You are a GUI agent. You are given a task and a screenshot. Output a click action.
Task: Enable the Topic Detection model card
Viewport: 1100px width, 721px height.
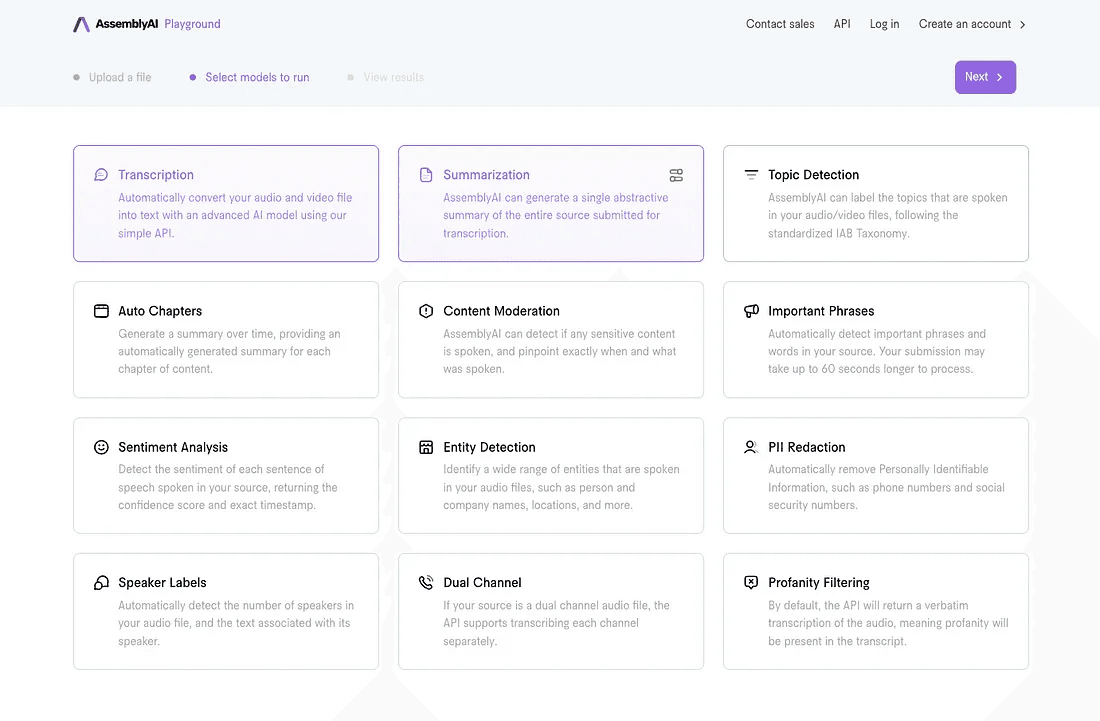pyautogui.click(x=876, y=203)
